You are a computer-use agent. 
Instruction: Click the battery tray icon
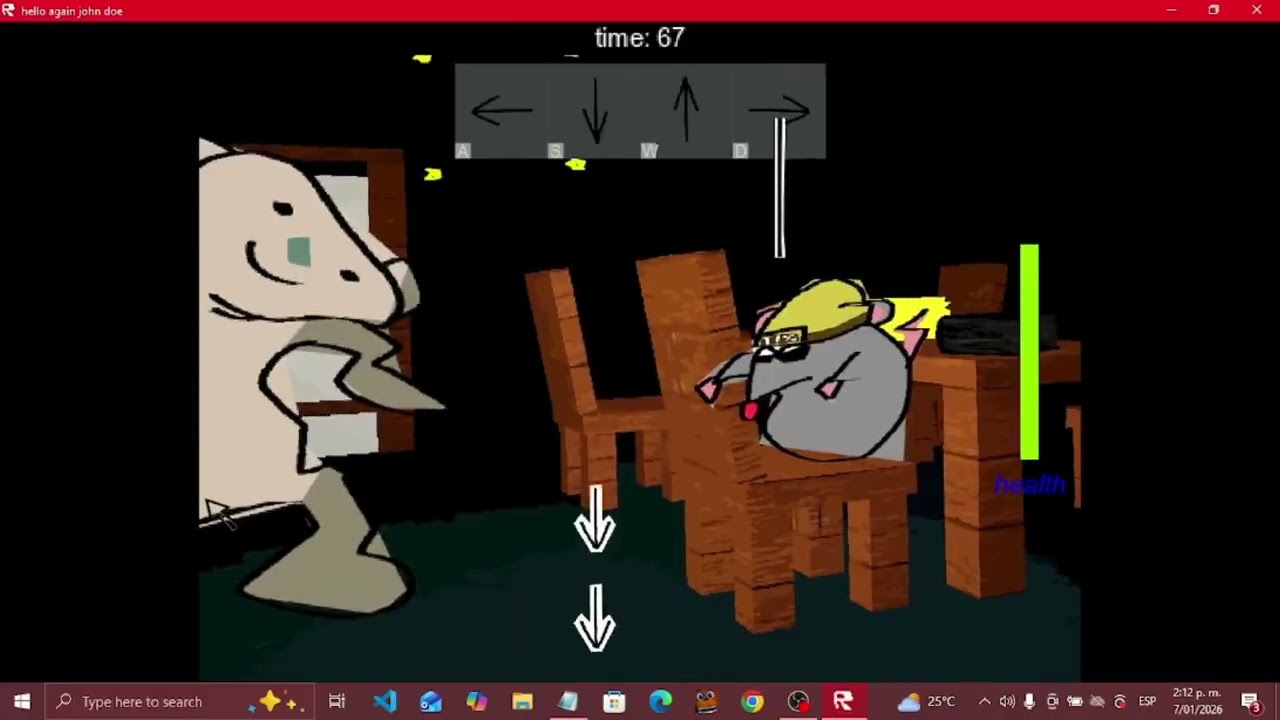[1075, 701]
